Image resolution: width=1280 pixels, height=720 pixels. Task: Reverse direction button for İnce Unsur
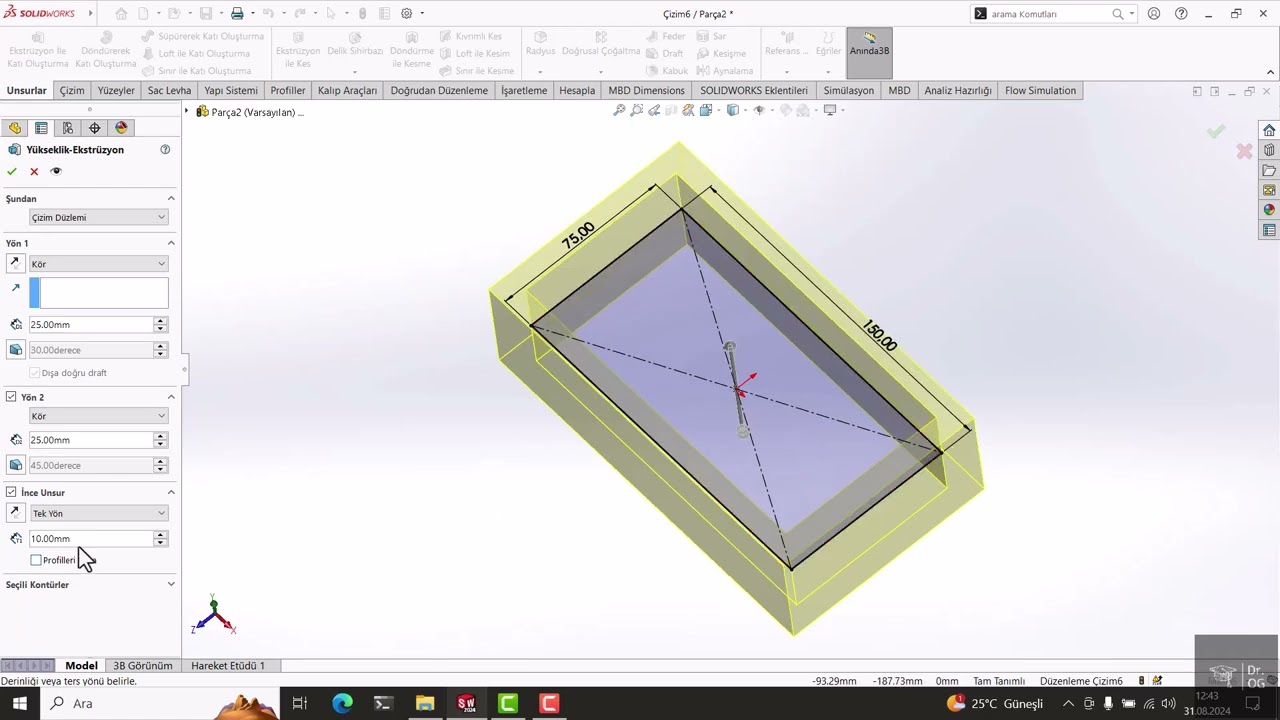coord(15,513)
